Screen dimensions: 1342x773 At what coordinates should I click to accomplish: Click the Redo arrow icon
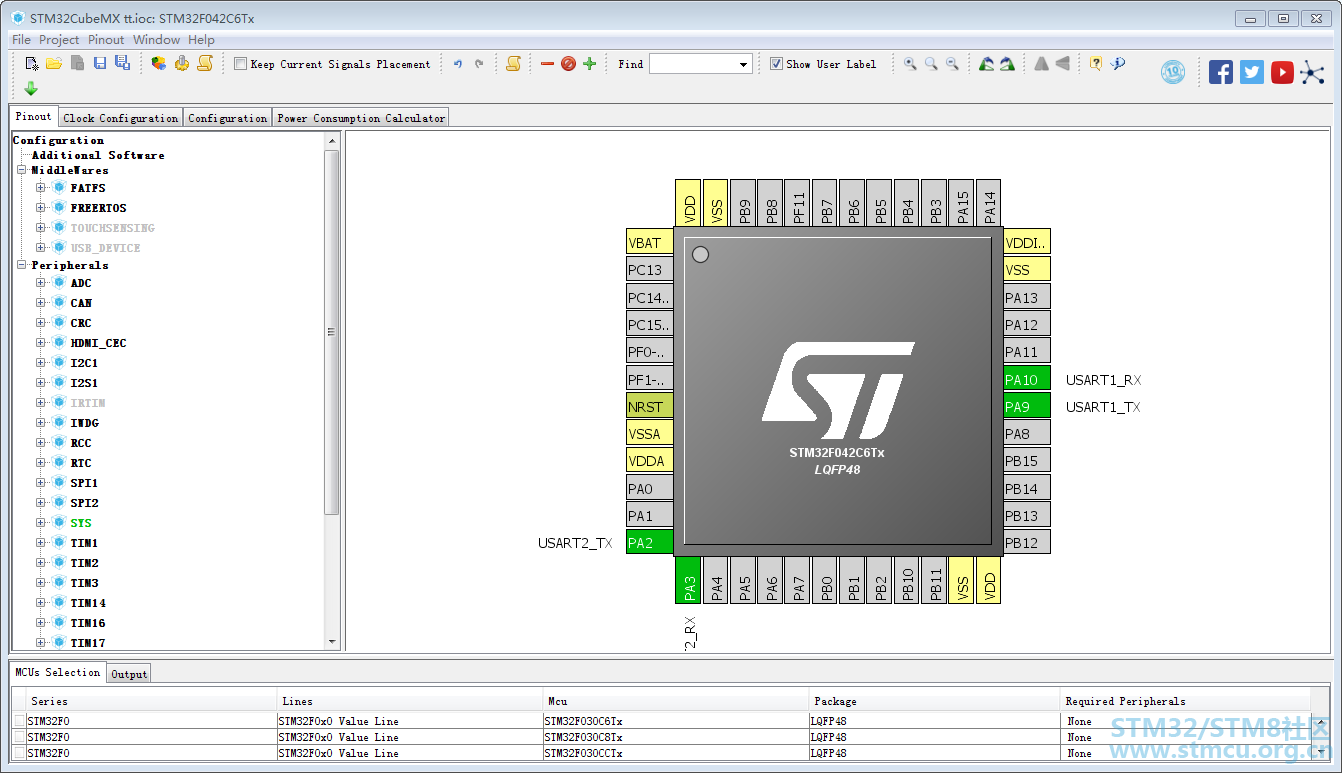click(479, 64)
